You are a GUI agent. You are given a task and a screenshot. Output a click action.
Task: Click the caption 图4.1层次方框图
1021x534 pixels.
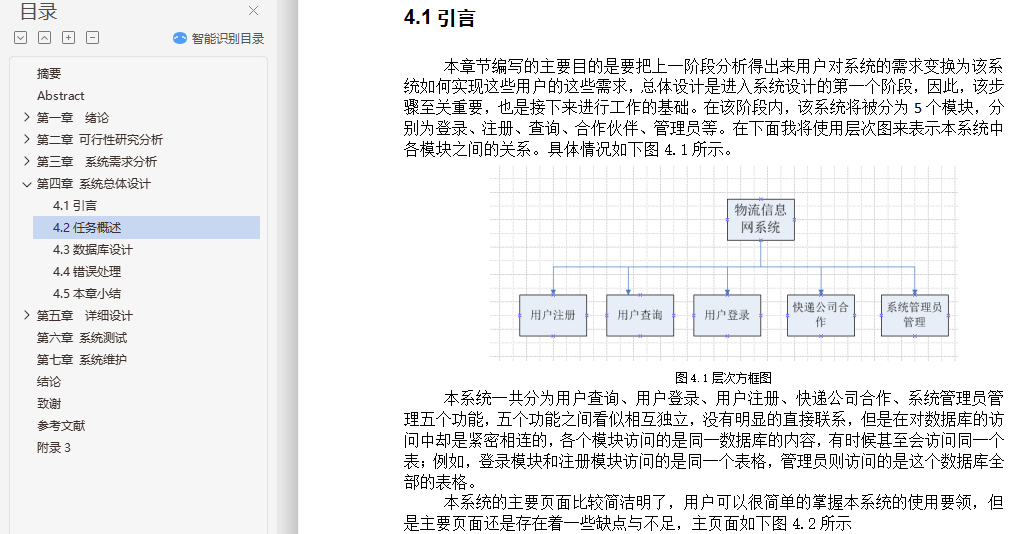point(723,378)
